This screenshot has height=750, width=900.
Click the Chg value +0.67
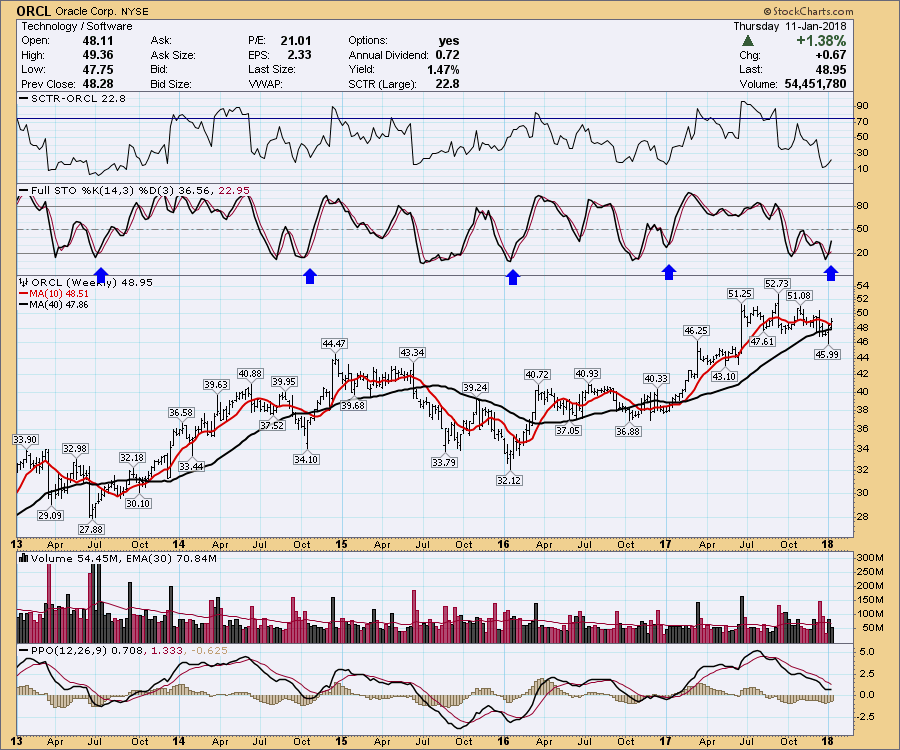[831, 55]
